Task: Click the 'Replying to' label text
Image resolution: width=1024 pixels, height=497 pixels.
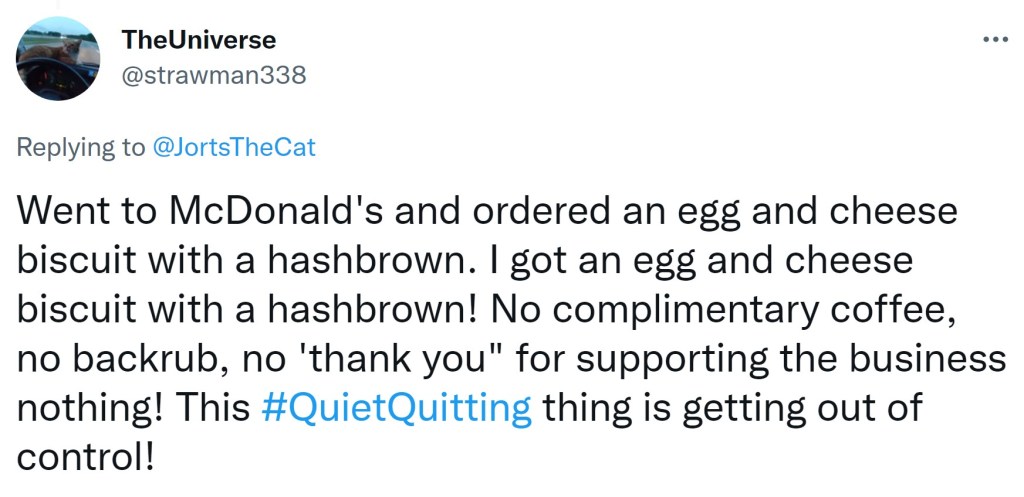Action: [81, 148]
